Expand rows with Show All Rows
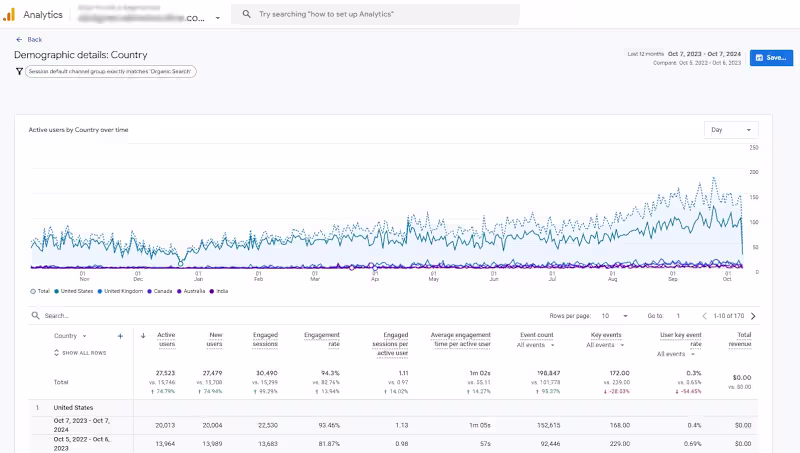 tap(80, 353)
